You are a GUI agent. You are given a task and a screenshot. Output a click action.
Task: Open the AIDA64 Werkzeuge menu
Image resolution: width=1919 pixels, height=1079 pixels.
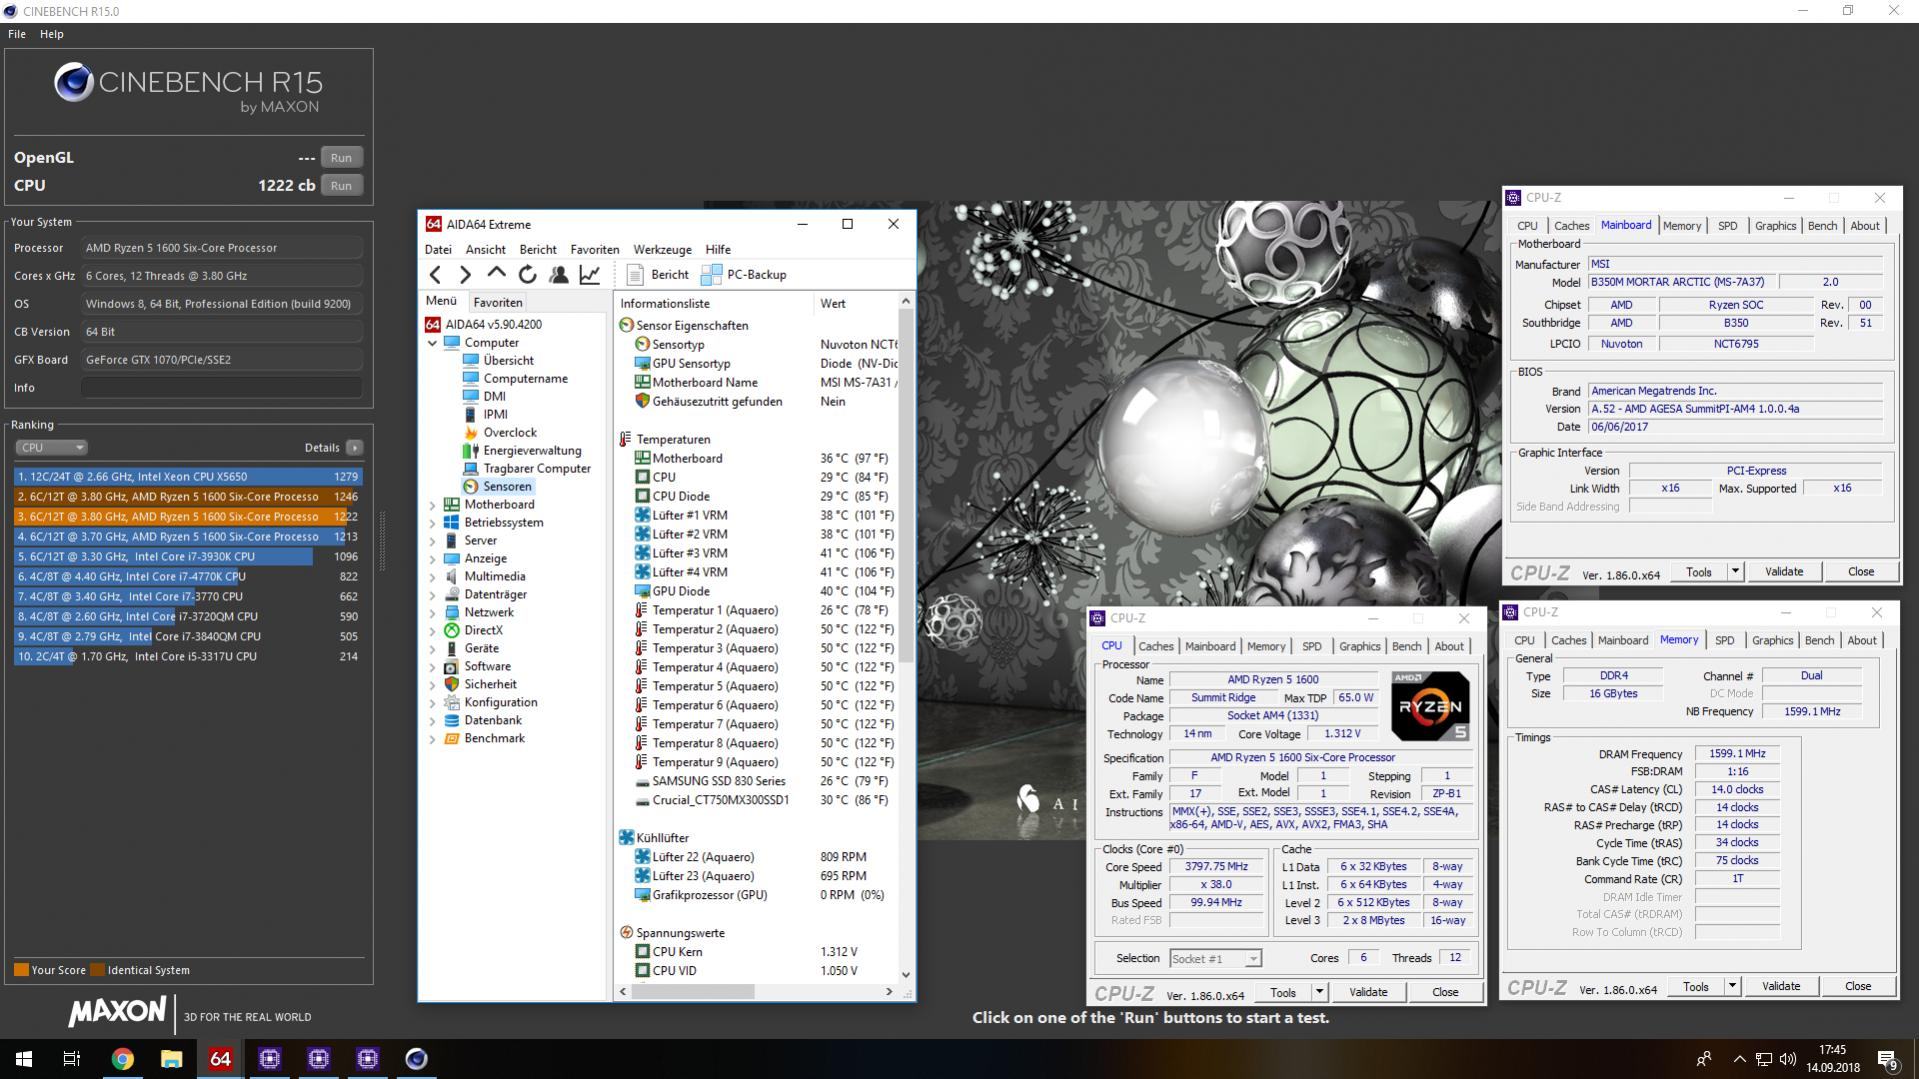coord(662,250)
